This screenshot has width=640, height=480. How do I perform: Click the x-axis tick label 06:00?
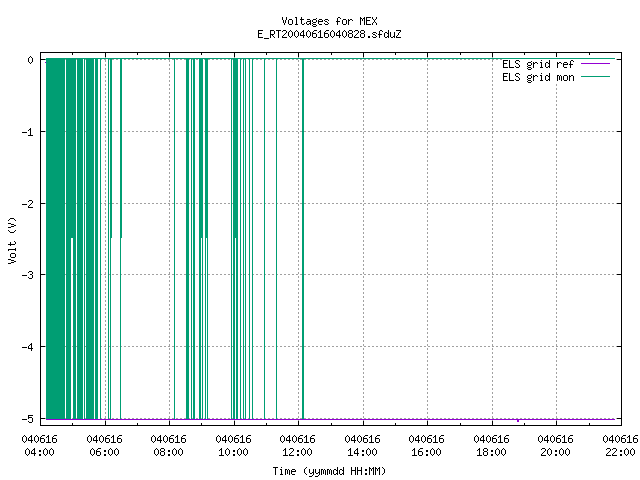click(104, 452)
